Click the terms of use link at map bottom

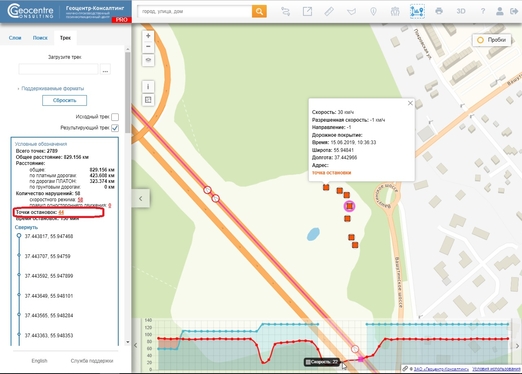tap(496, 369)
